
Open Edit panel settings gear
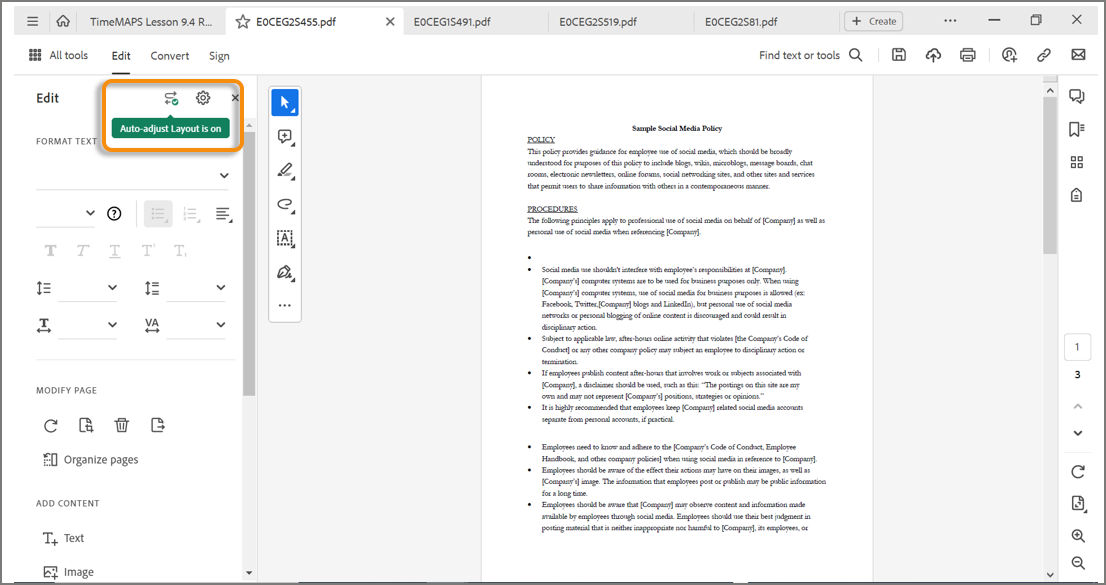pyautogui.click(x=203, y=98)
